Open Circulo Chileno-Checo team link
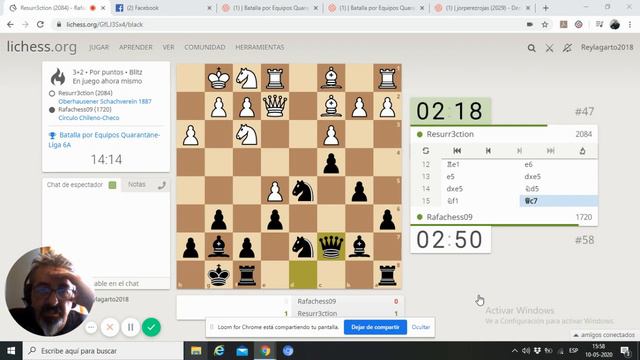The width and height of the screenshot is (640, 360). [x=89, y=118]
